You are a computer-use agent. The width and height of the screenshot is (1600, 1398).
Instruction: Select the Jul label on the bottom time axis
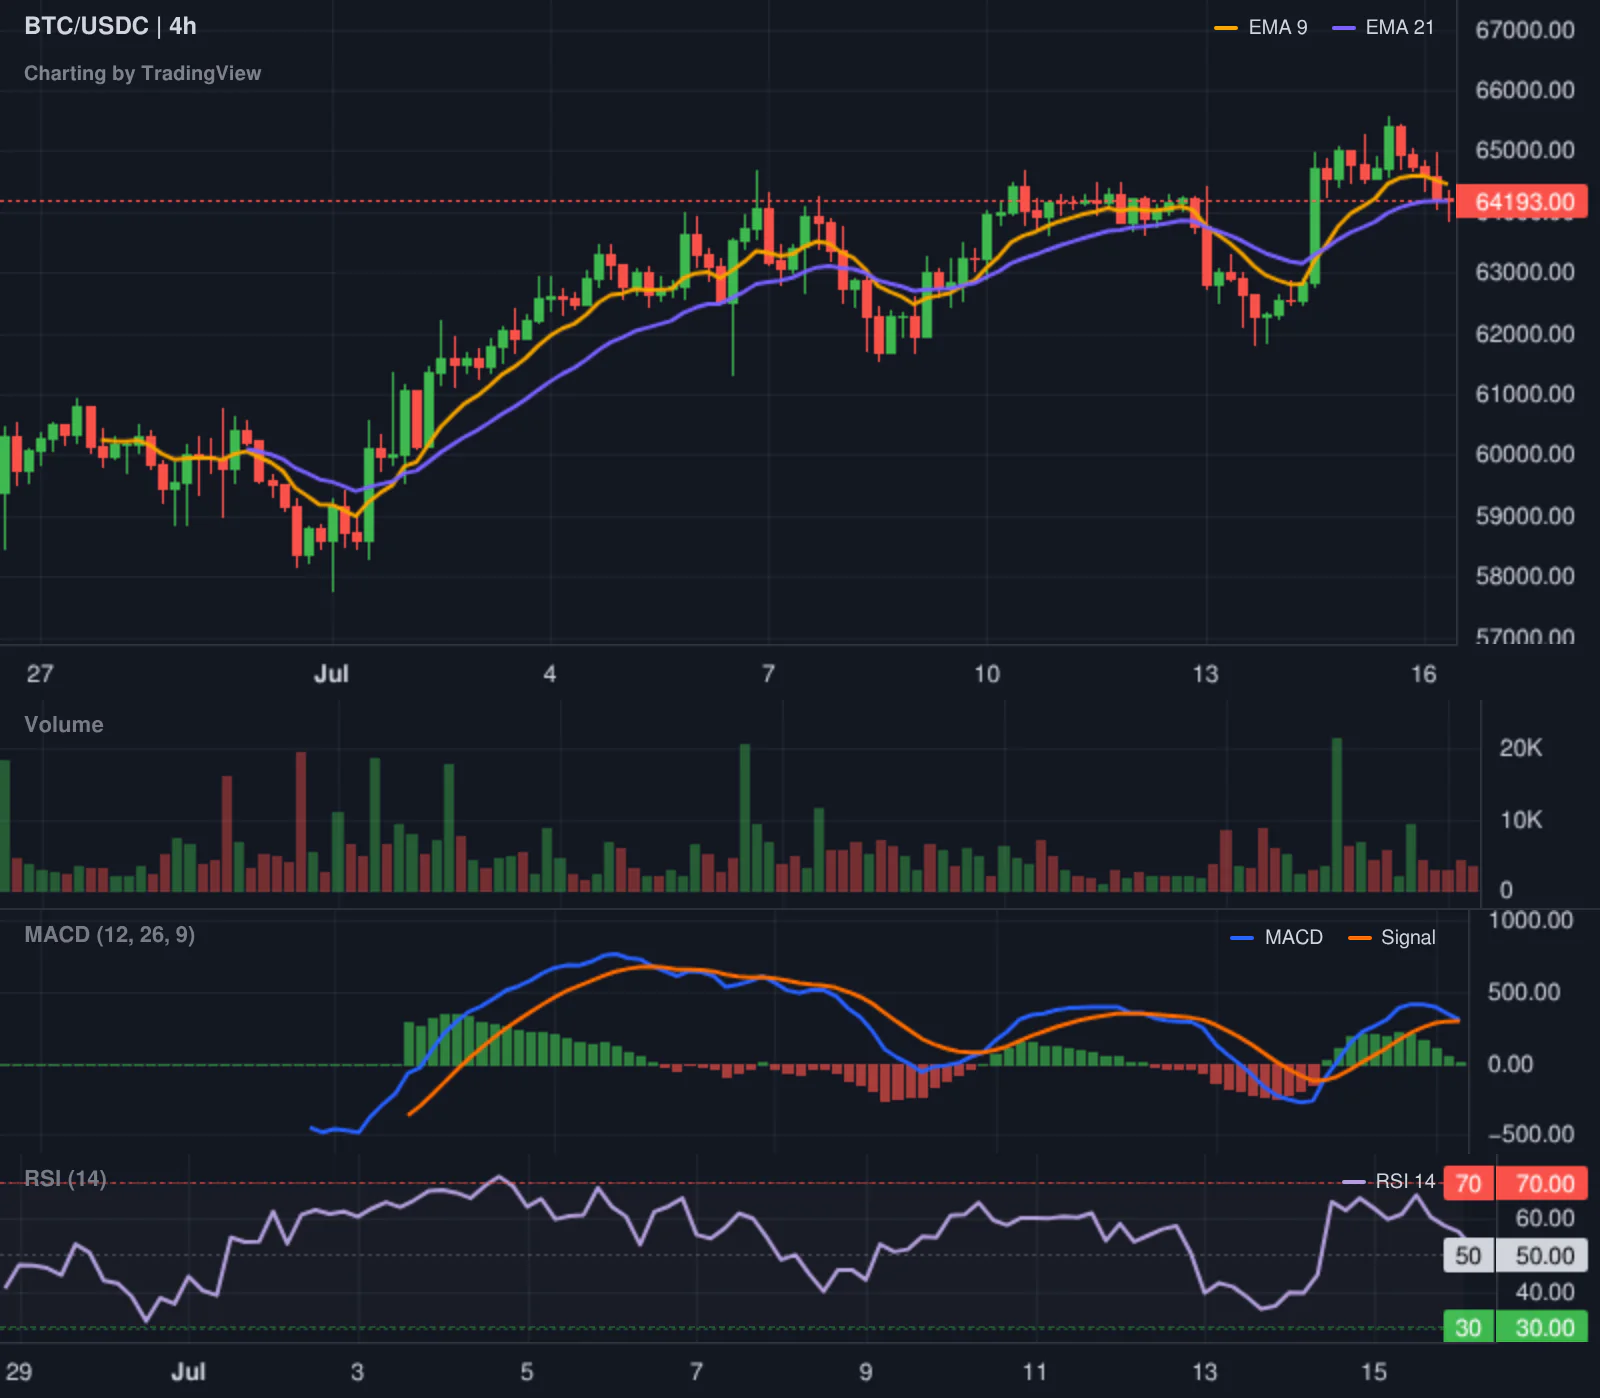(188, 1372)
